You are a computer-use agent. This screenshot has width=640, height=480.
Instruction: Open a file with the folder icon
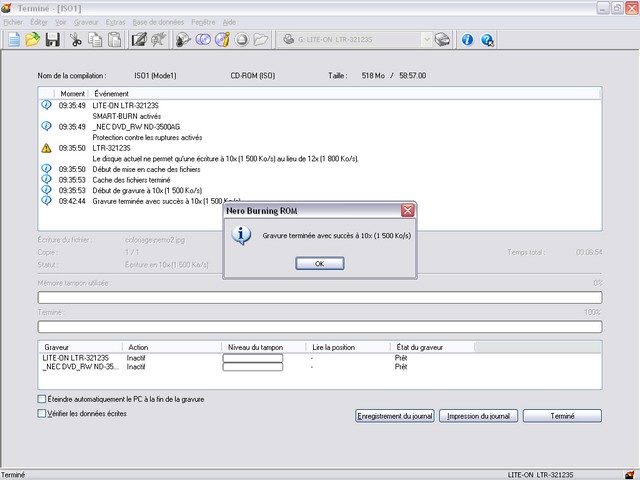click(33, 40)
